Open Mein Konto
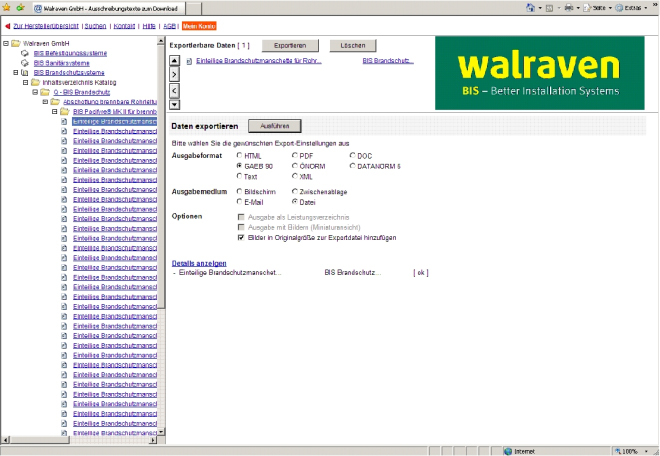The height and width of the screenshot is (456, 660). tap(199, 26)
